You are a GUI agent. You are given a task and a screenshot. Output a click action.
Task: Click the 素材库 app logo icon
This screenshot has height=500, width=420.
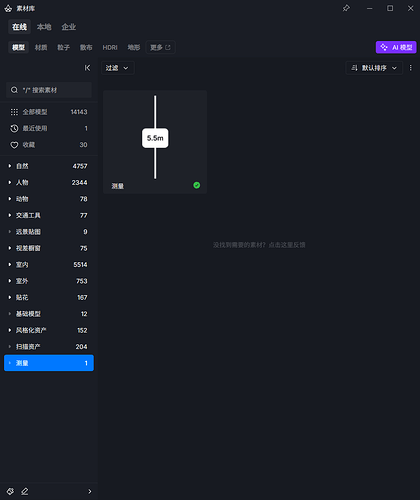pyautogui.click(x=8, y=9)
